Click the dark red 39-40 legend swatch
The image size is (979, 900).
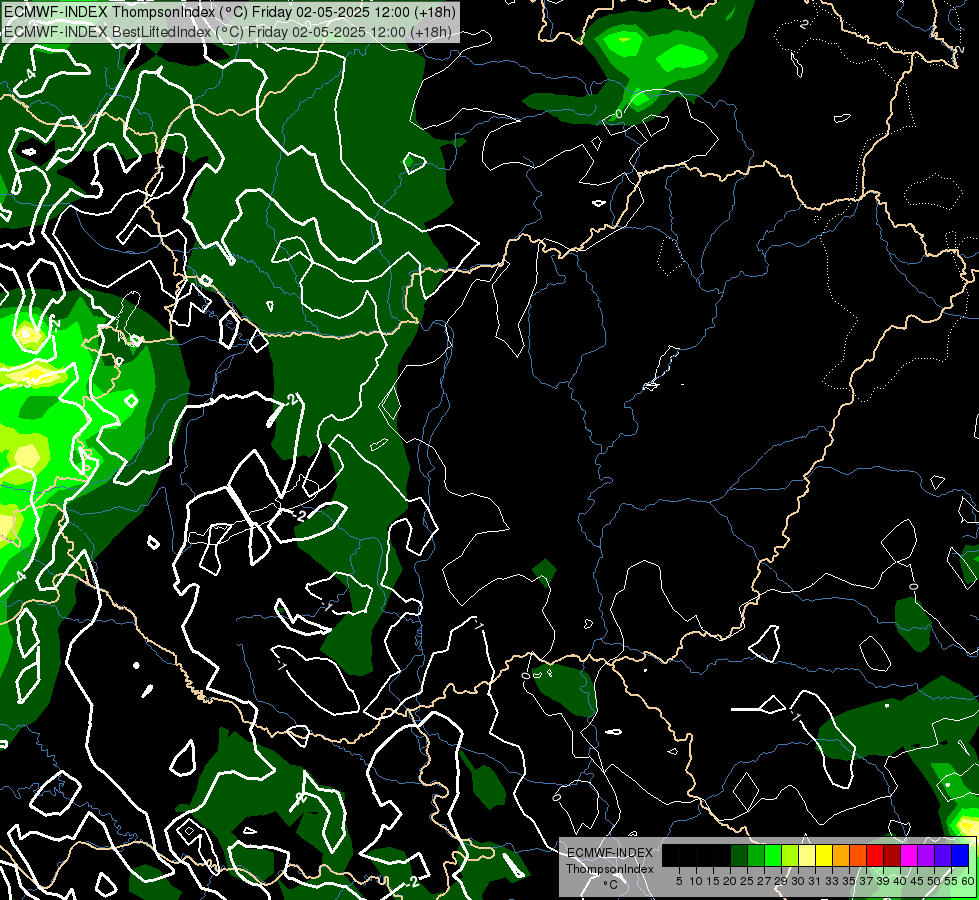(892, 855)
